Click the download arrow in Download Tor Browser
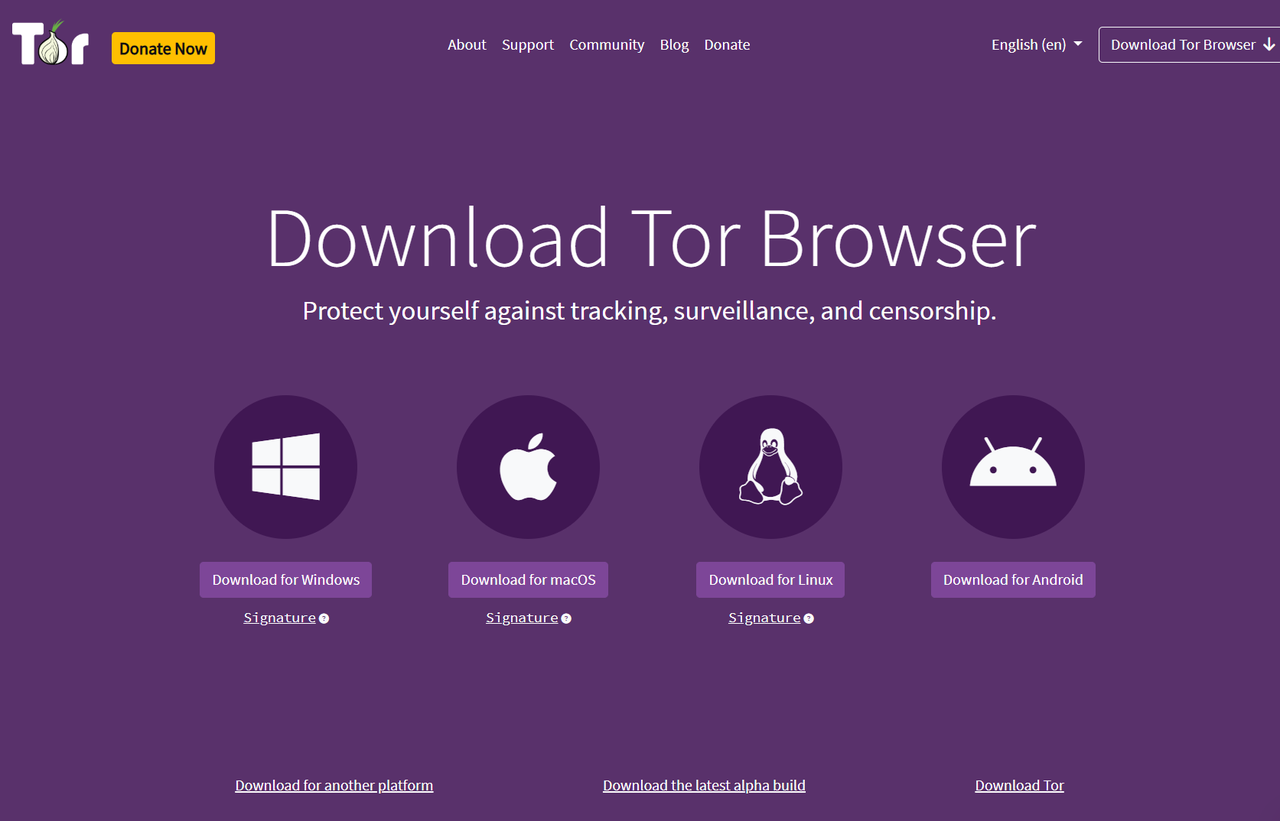Image resolution: width=1280 pixels, height=821 pixels. pyautogui.click(x=1268, y=44)
